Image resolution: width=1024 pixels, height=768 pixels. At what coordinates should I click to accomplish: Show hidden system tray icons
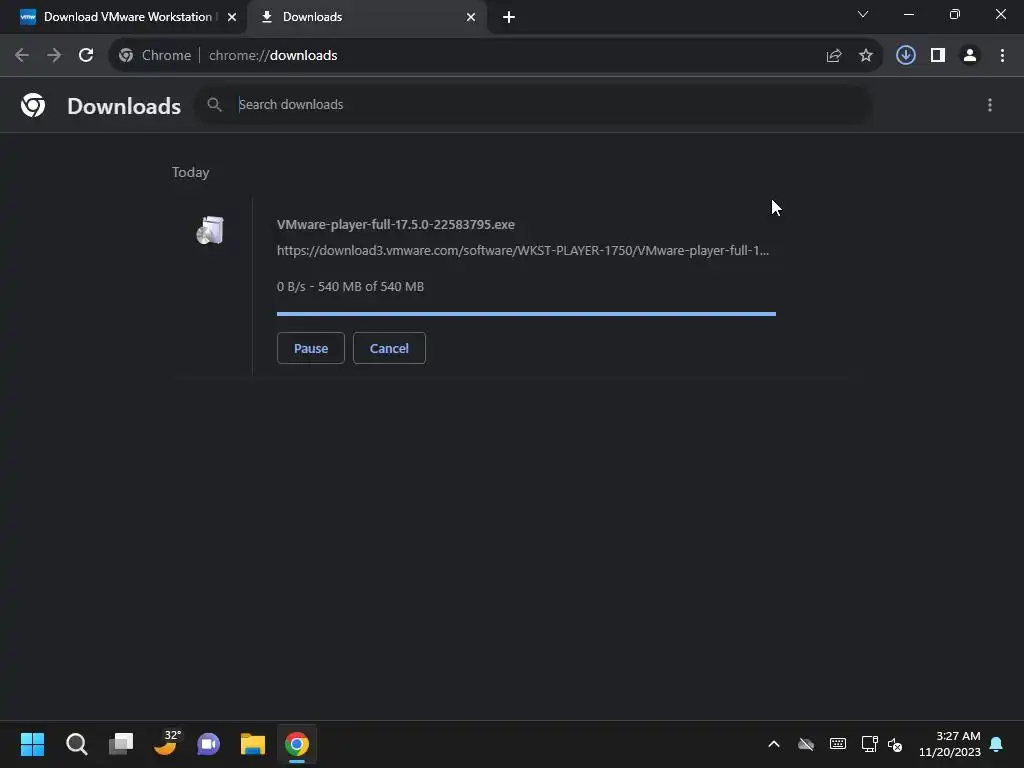pos(774,744)
